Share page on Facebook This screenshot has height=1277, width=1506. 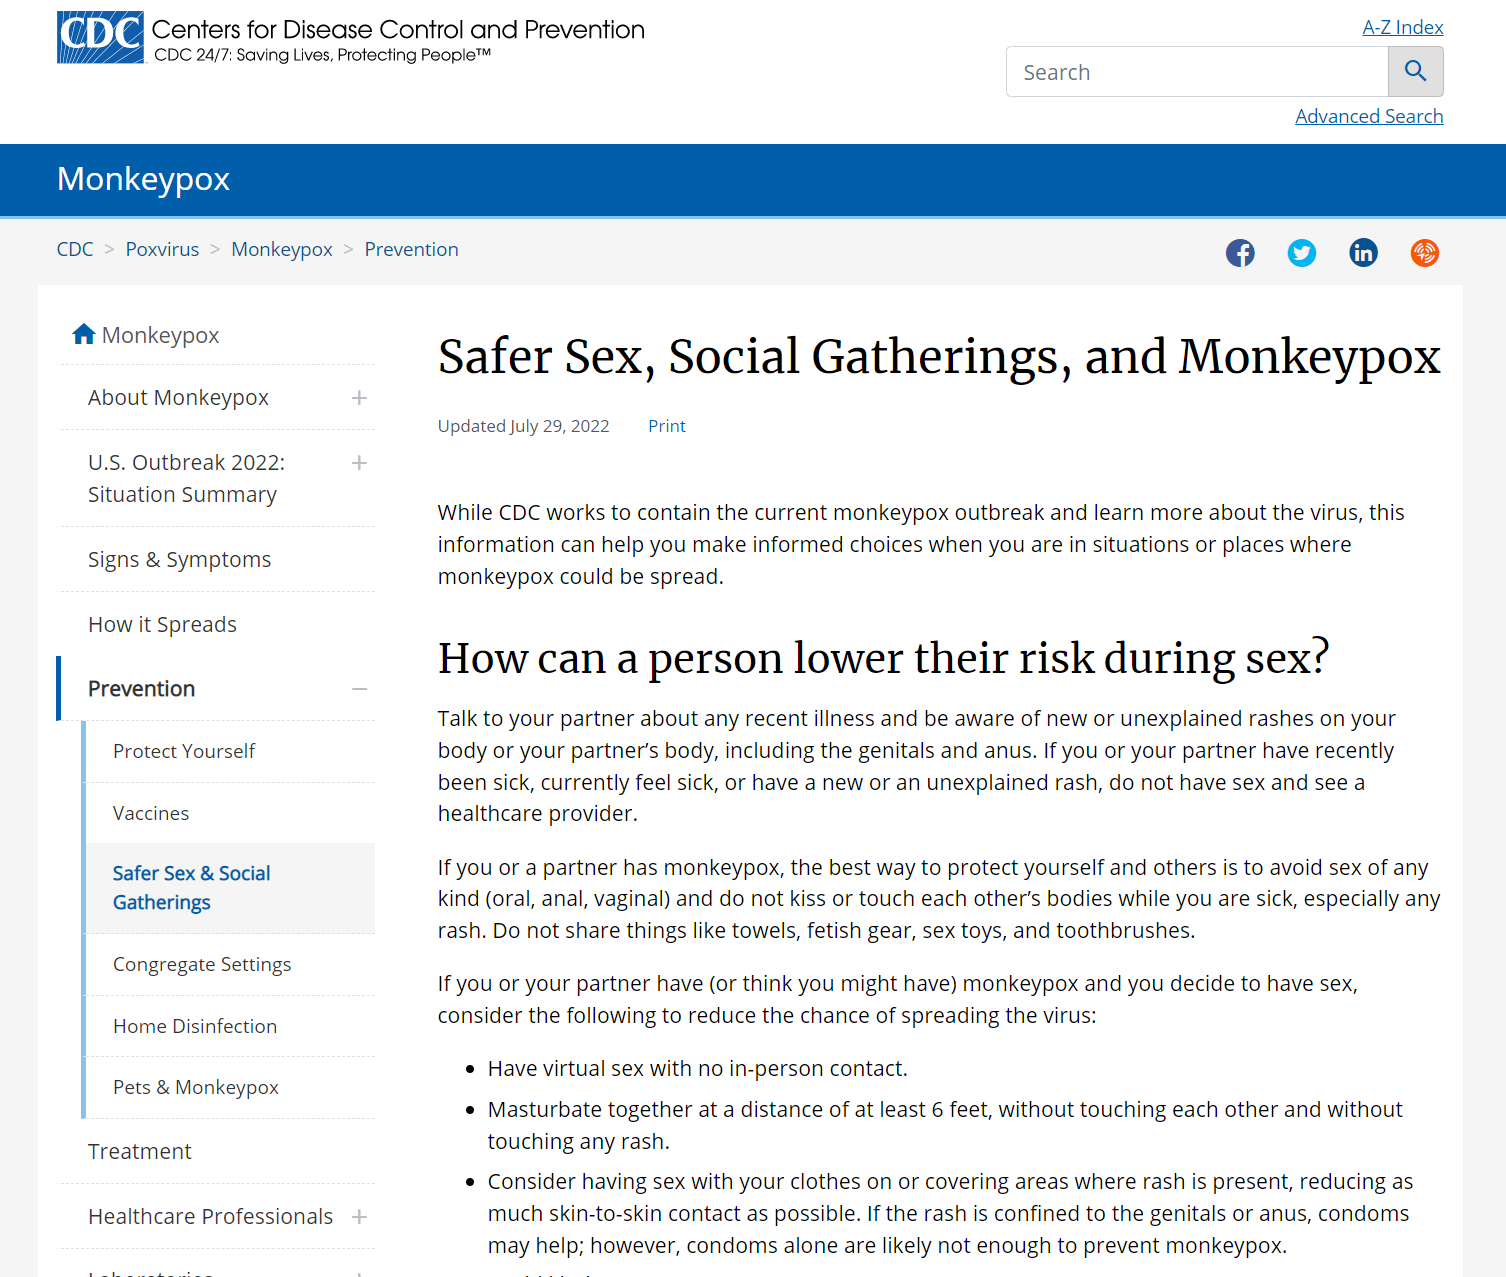tap(1240, 253)
